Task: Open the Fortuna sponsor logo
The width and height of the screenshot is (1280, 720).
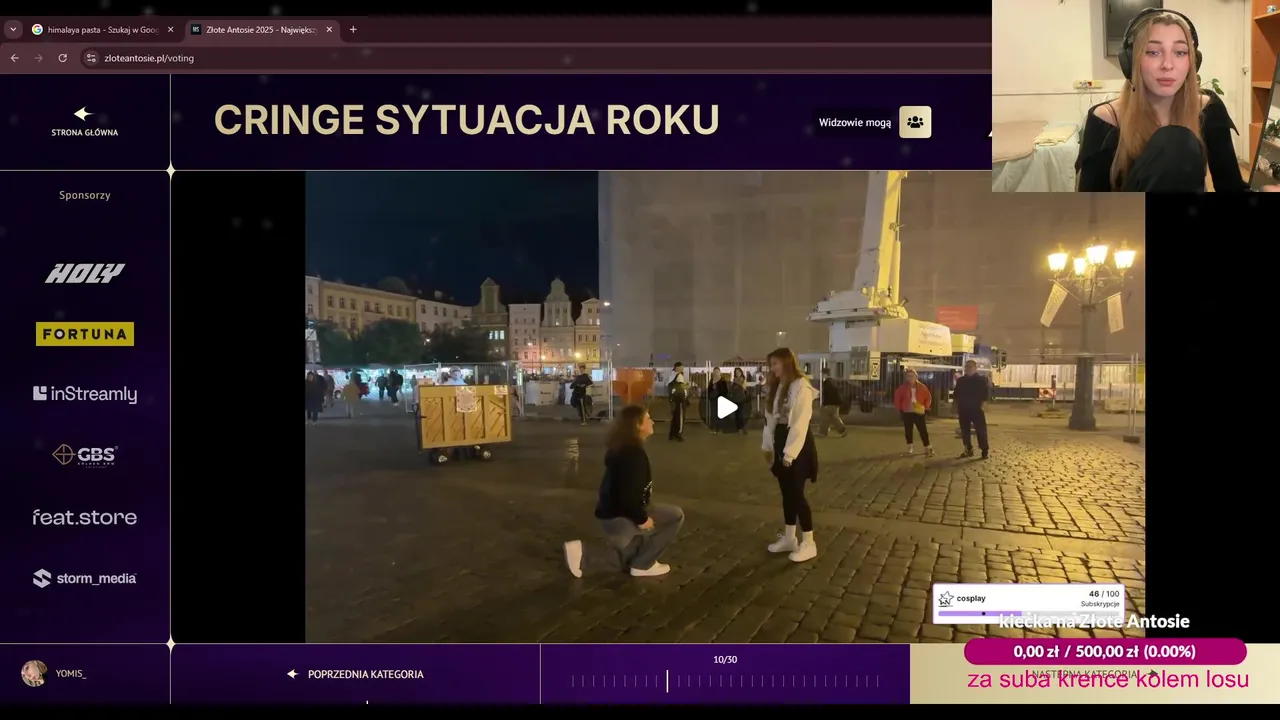Action: click(85, 334)
